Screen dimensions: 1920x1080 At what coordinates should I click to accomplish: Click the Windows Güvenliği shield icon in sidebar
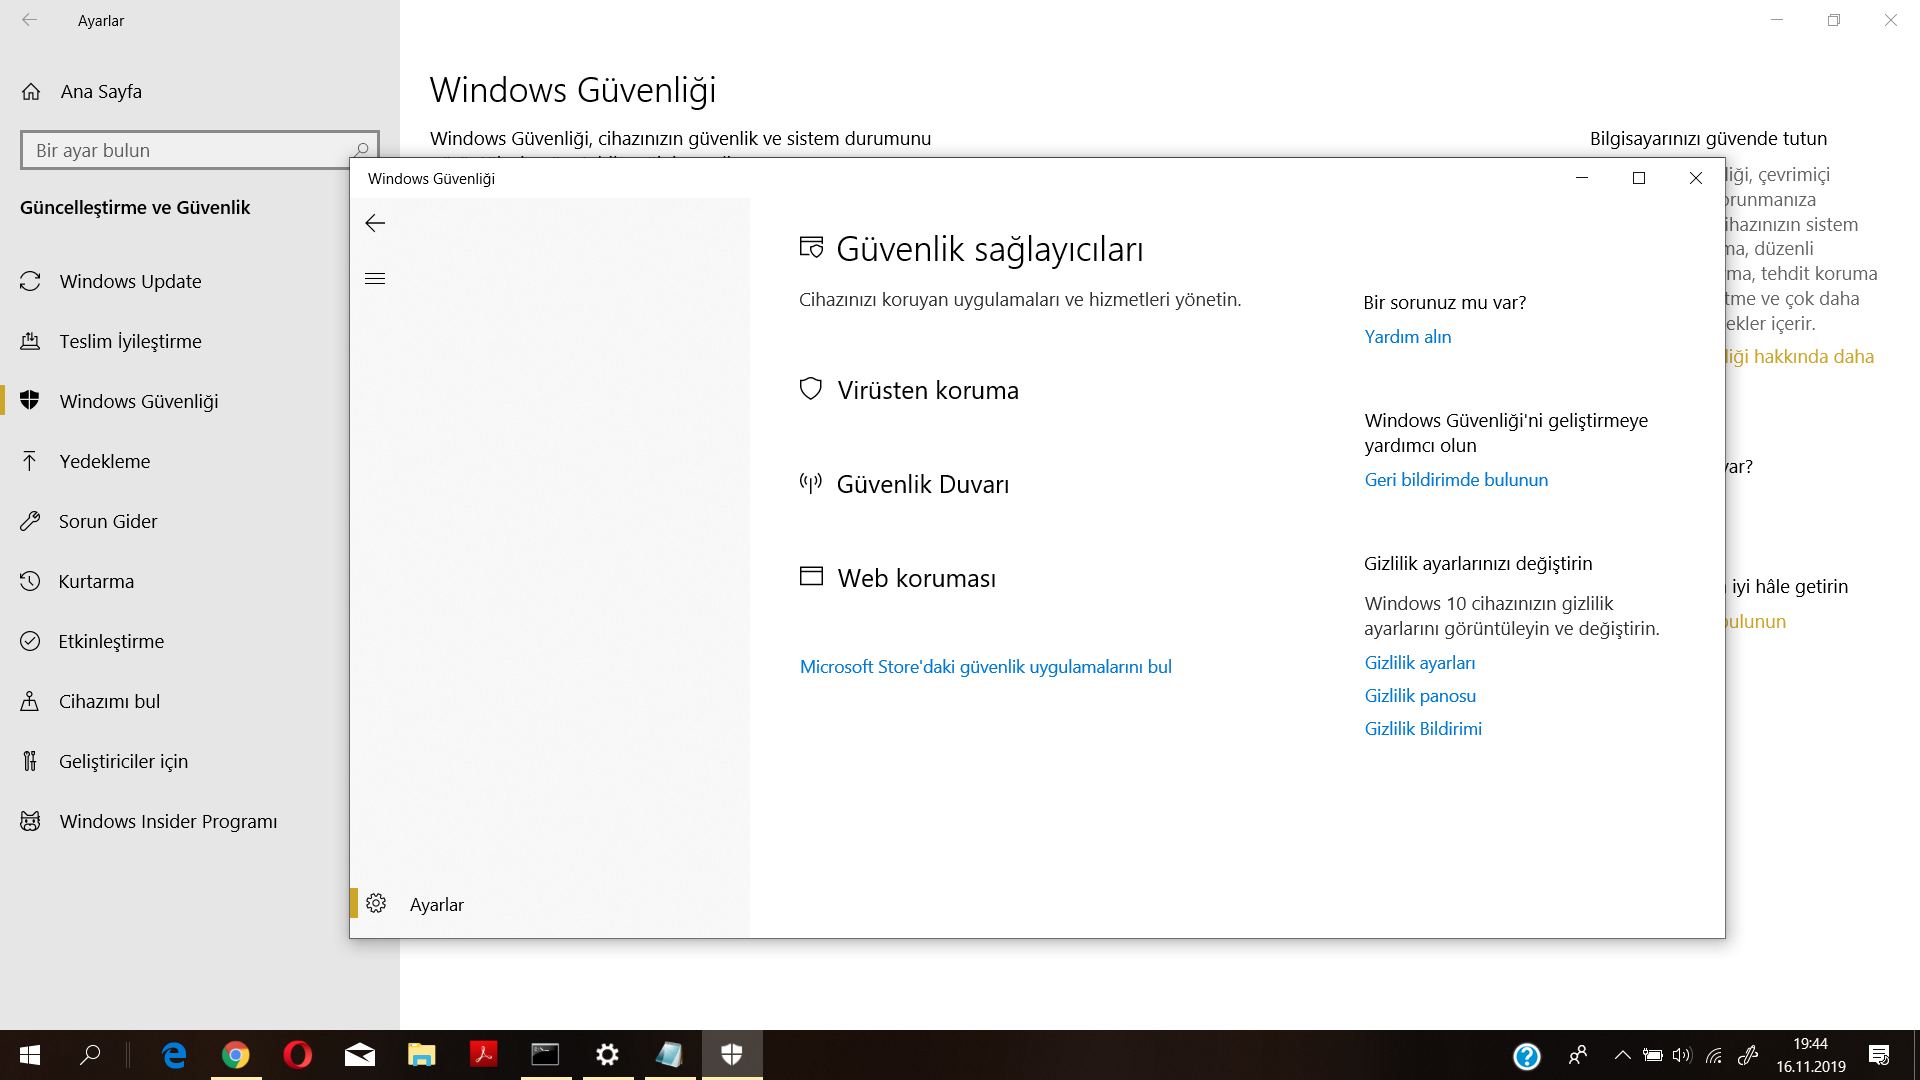(x=30, y=400)
